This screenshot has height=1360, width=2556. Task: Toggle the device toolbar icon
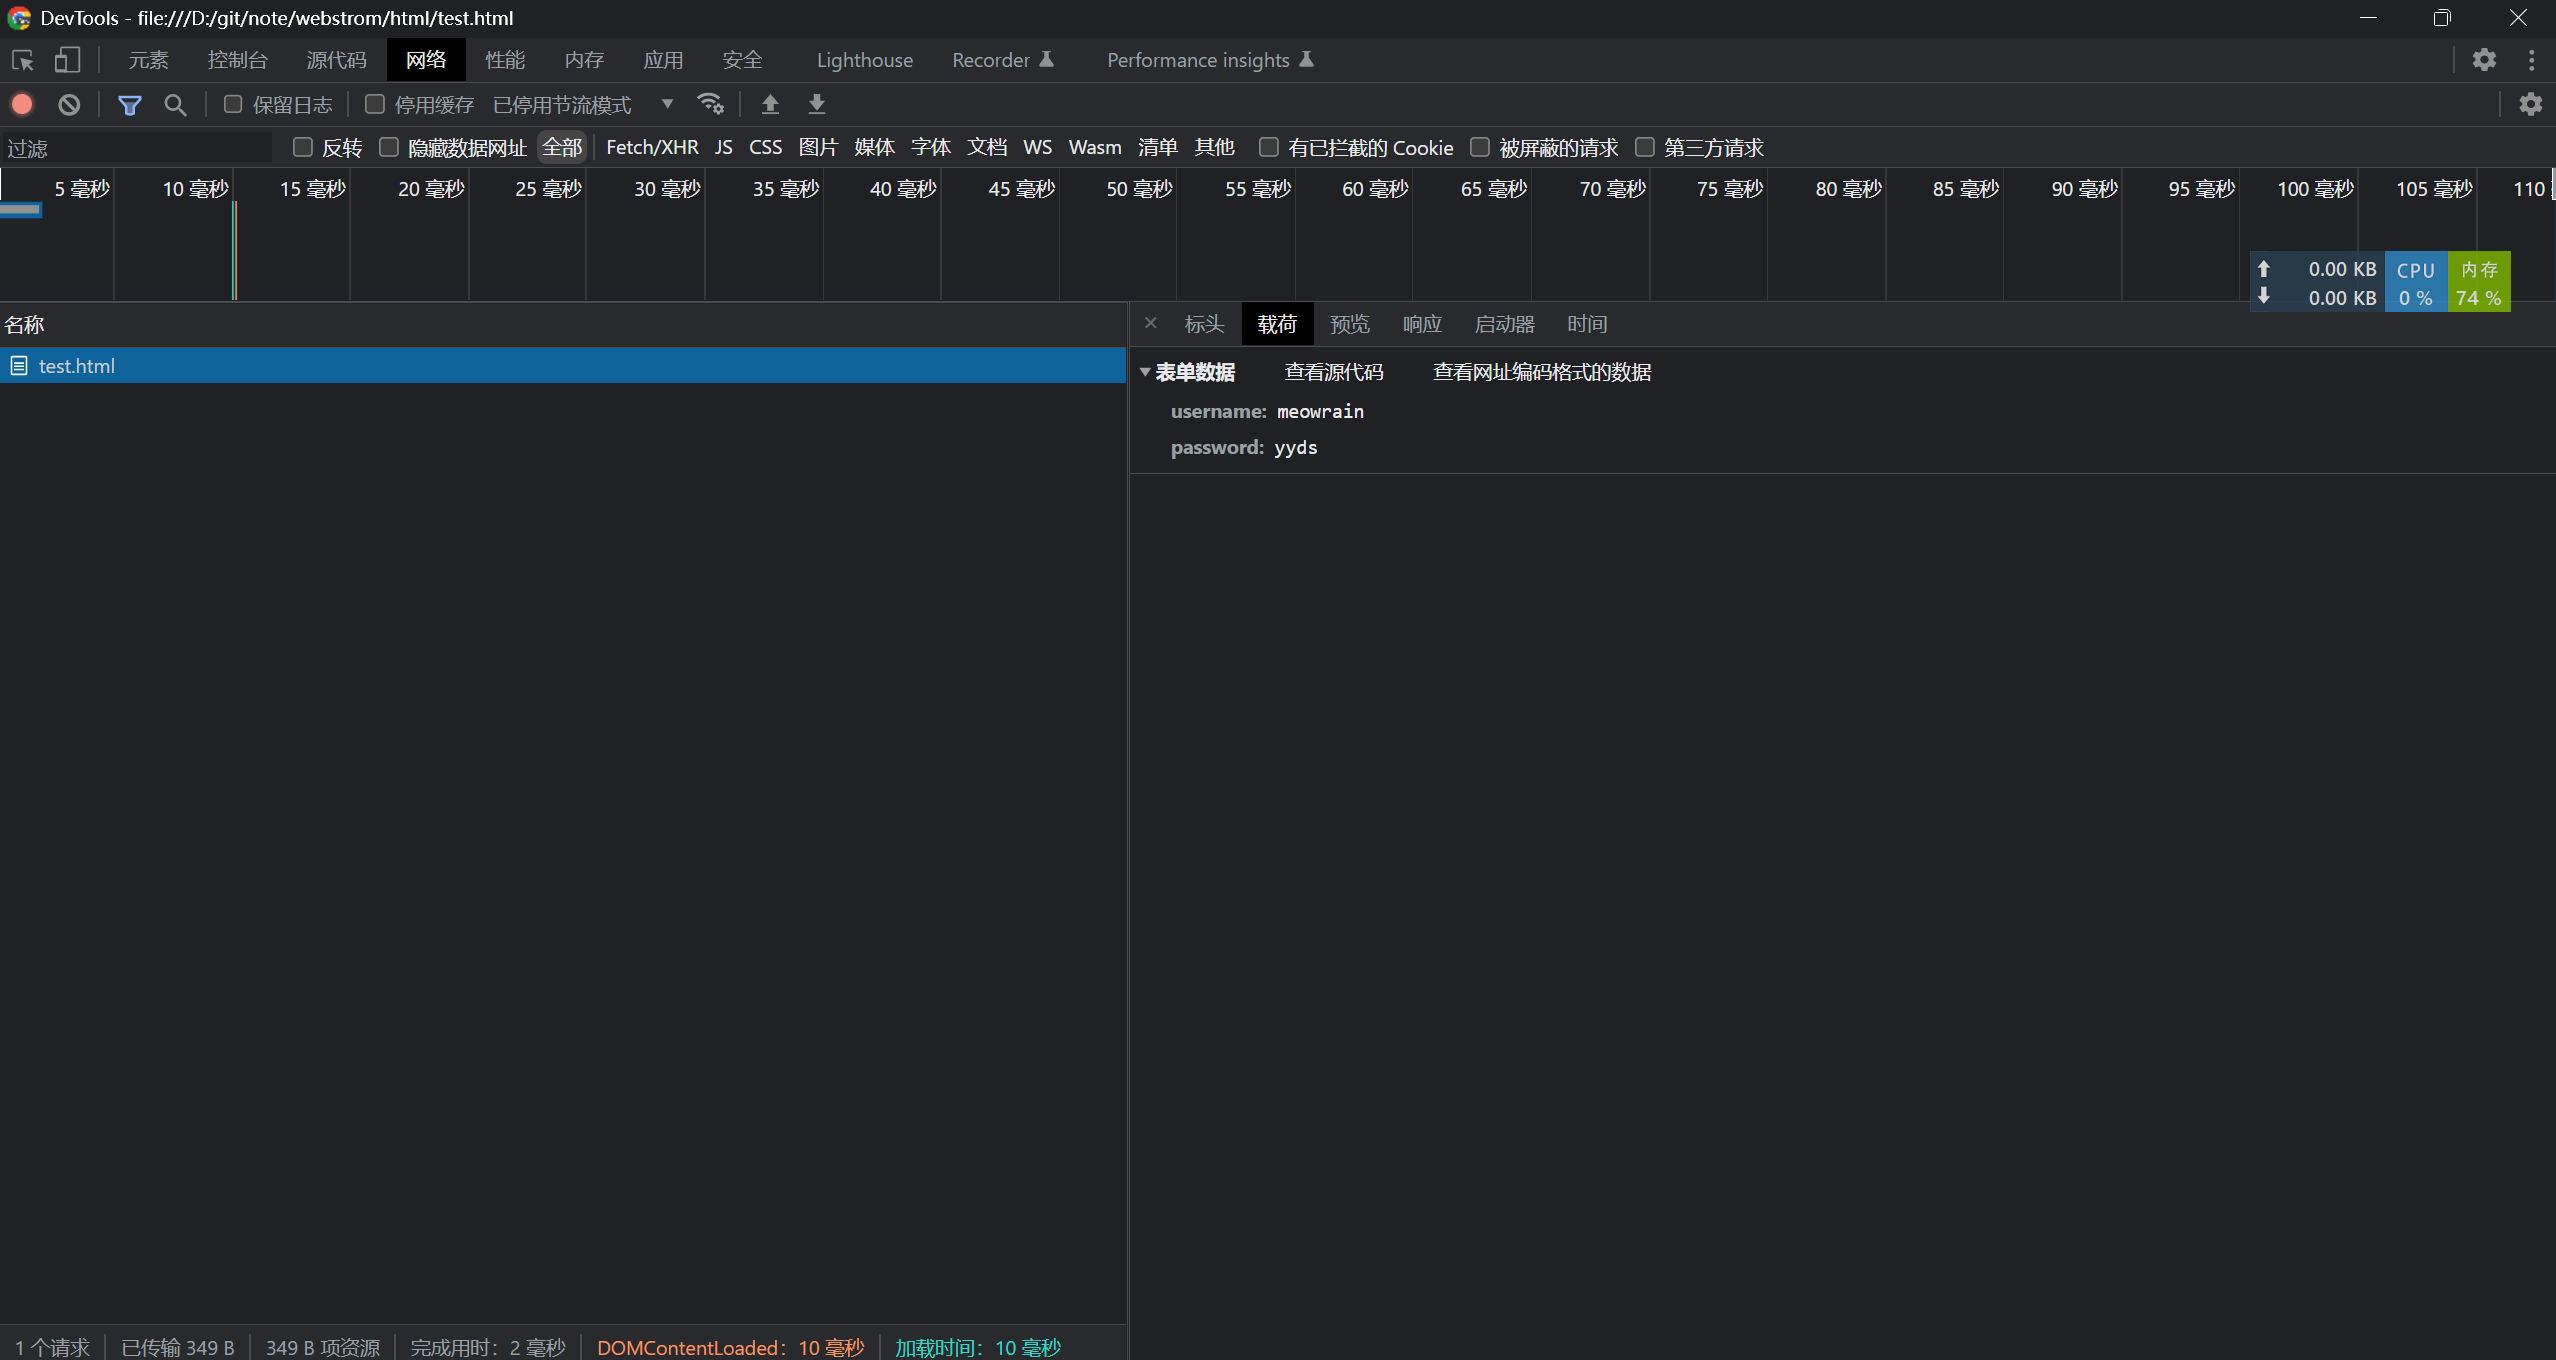point(67,60)
